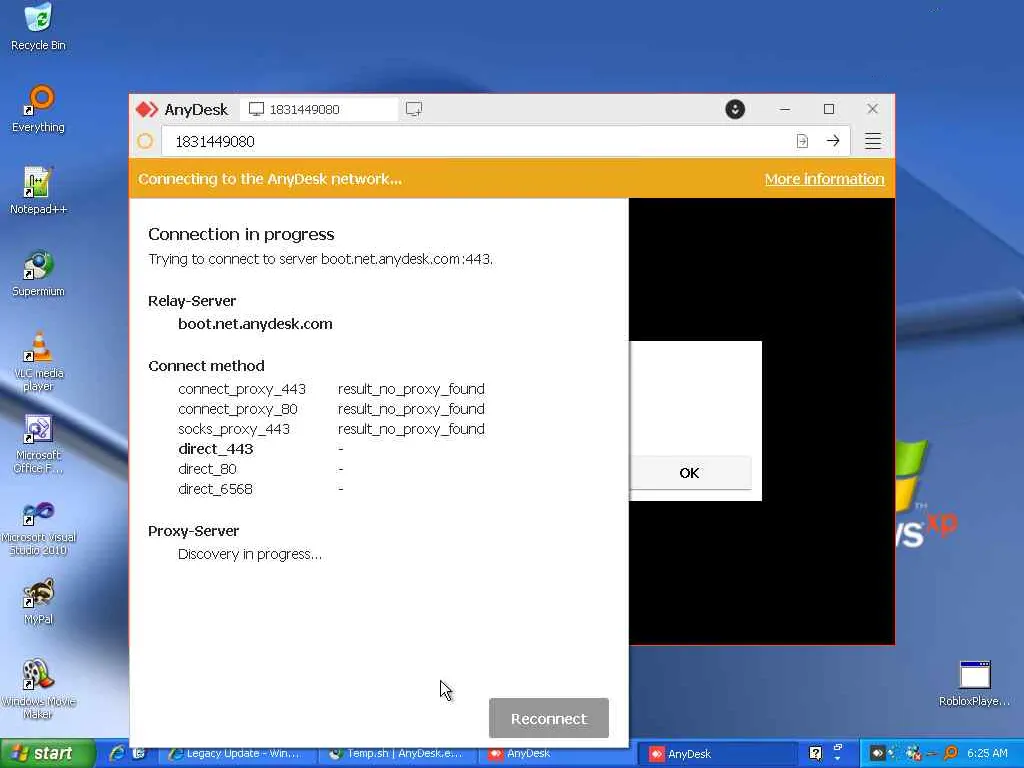Click the 'Discovery in progress...' text
1024x768 pixels.
[x=249, y=554]
